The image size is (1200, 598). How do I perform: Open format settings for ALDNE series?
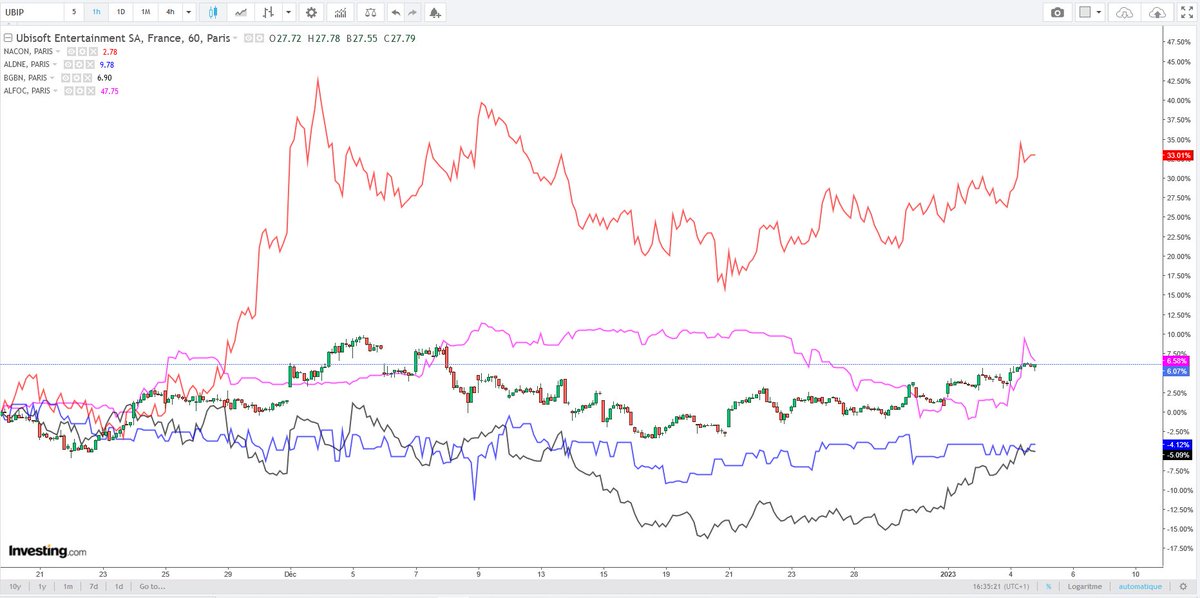tap(78, 64)
